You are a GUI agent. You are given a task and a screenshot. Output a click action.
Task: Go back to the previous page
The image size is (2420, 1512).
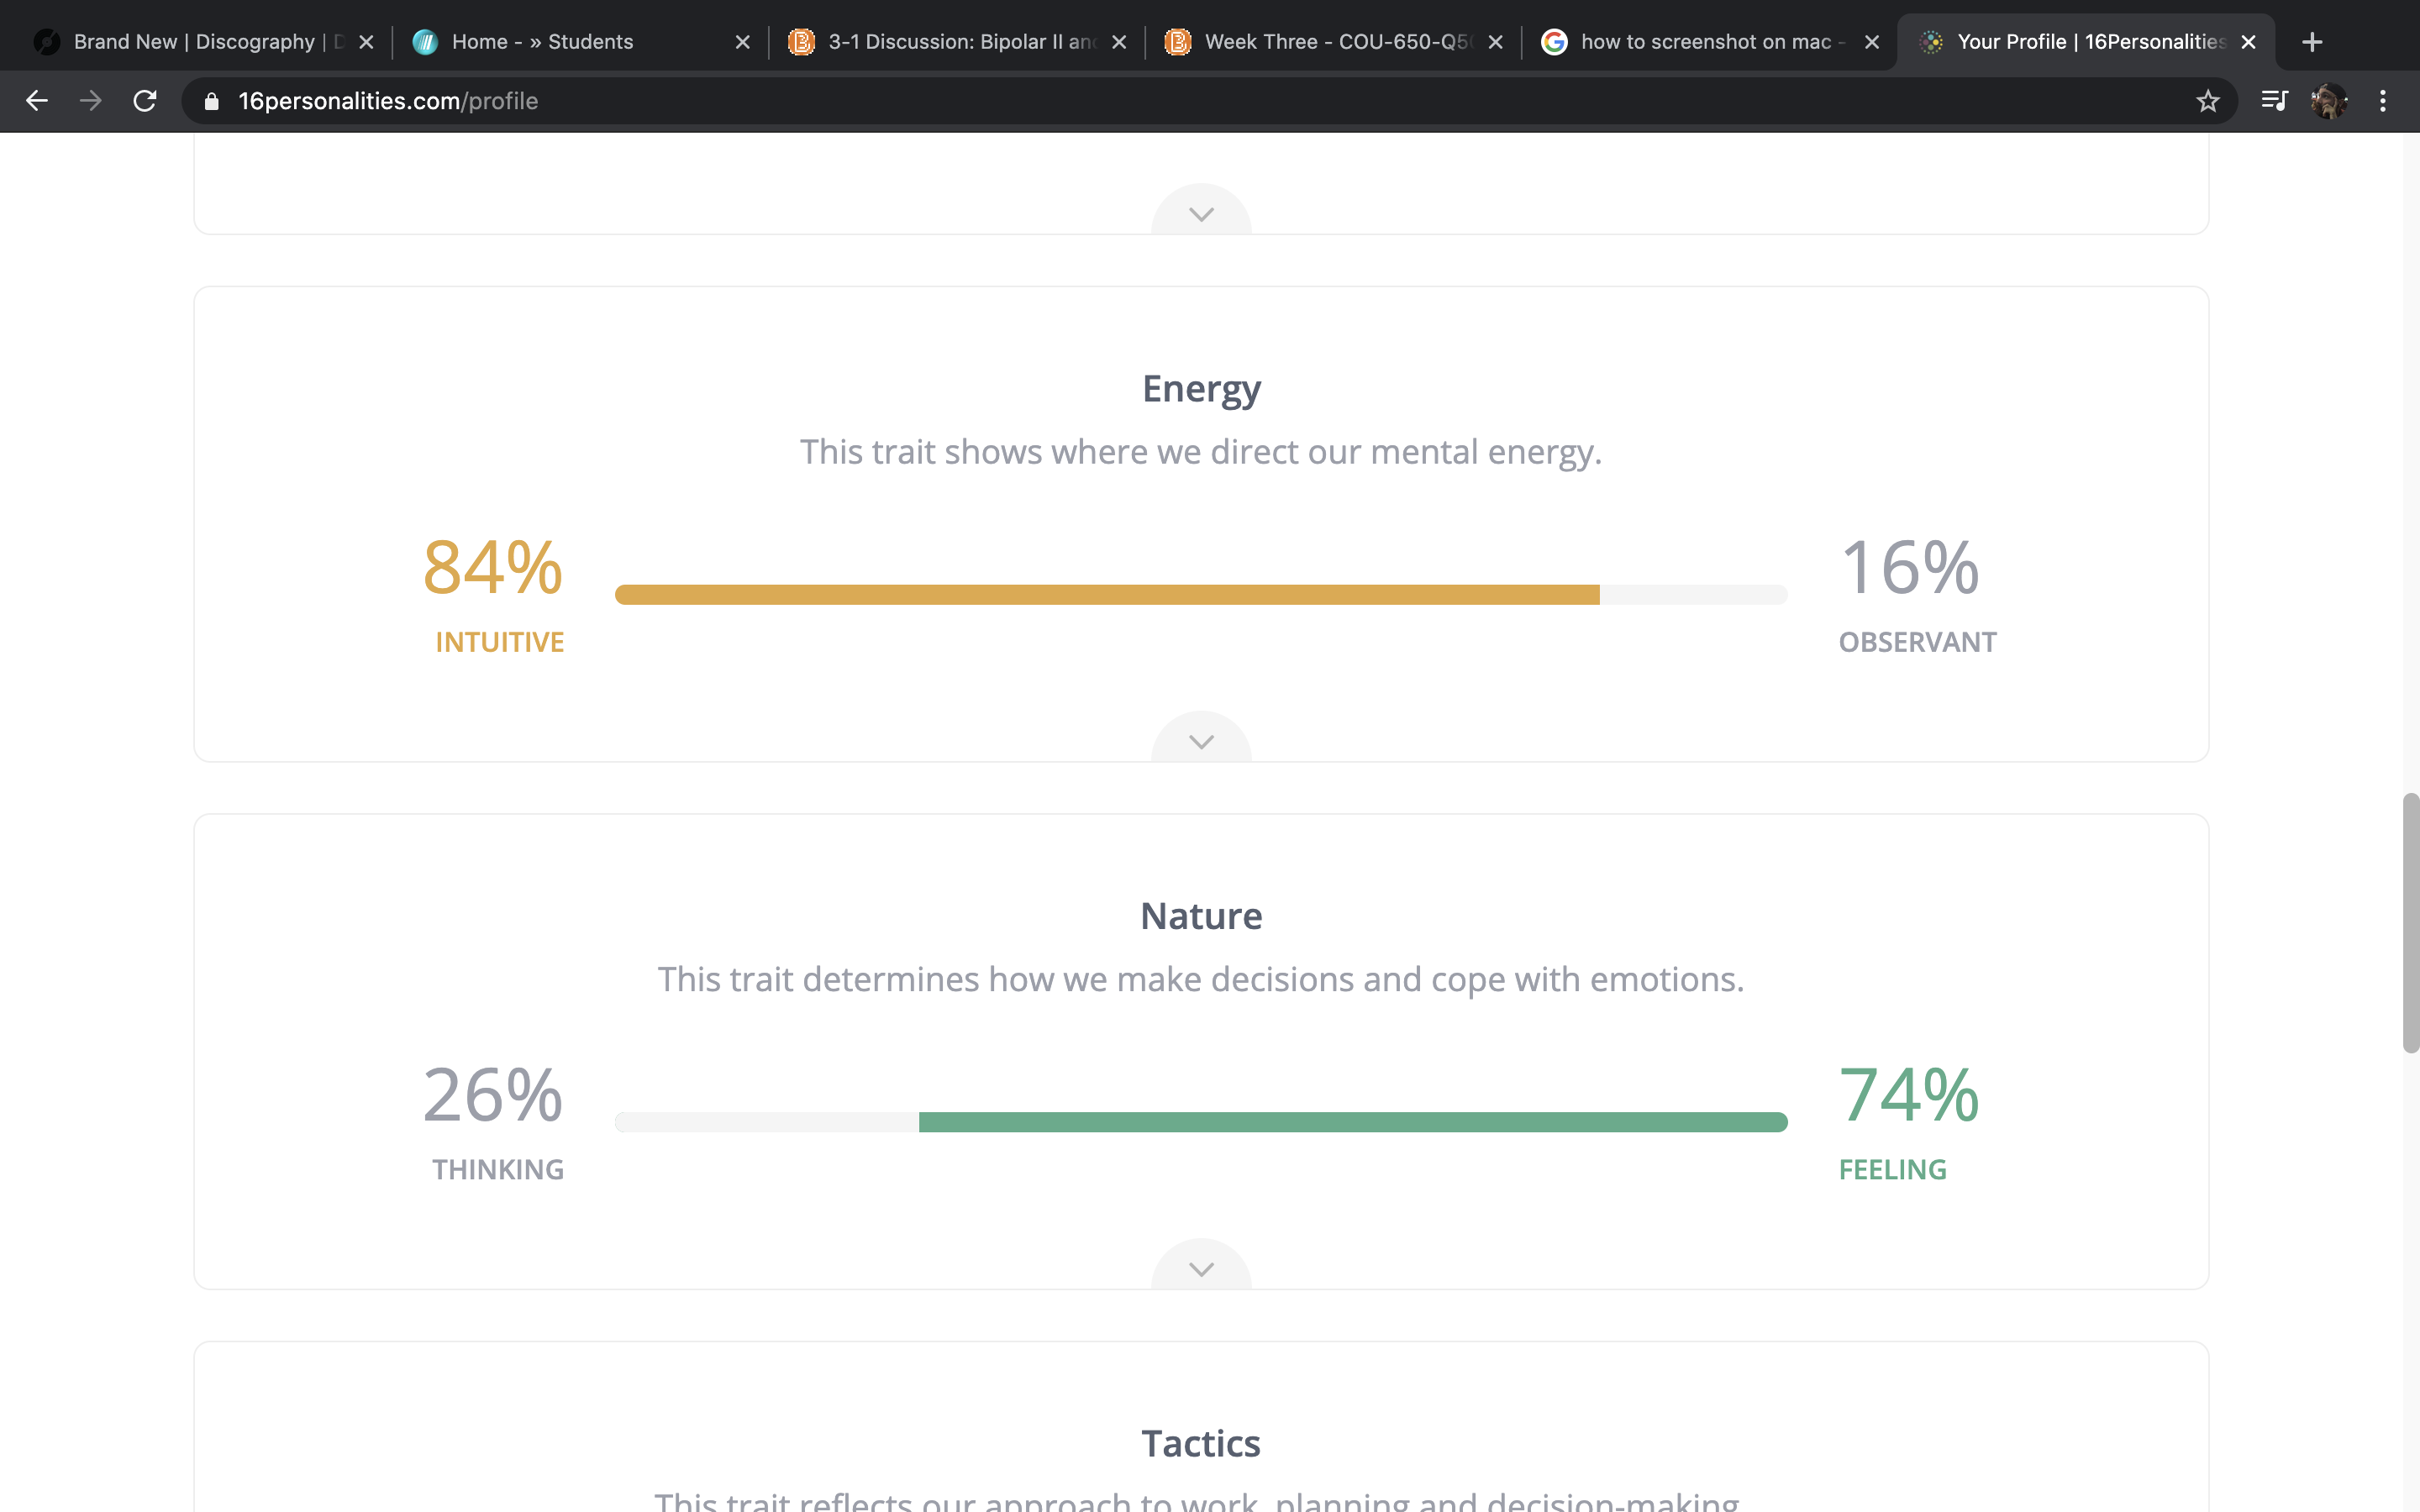[37, 101]
